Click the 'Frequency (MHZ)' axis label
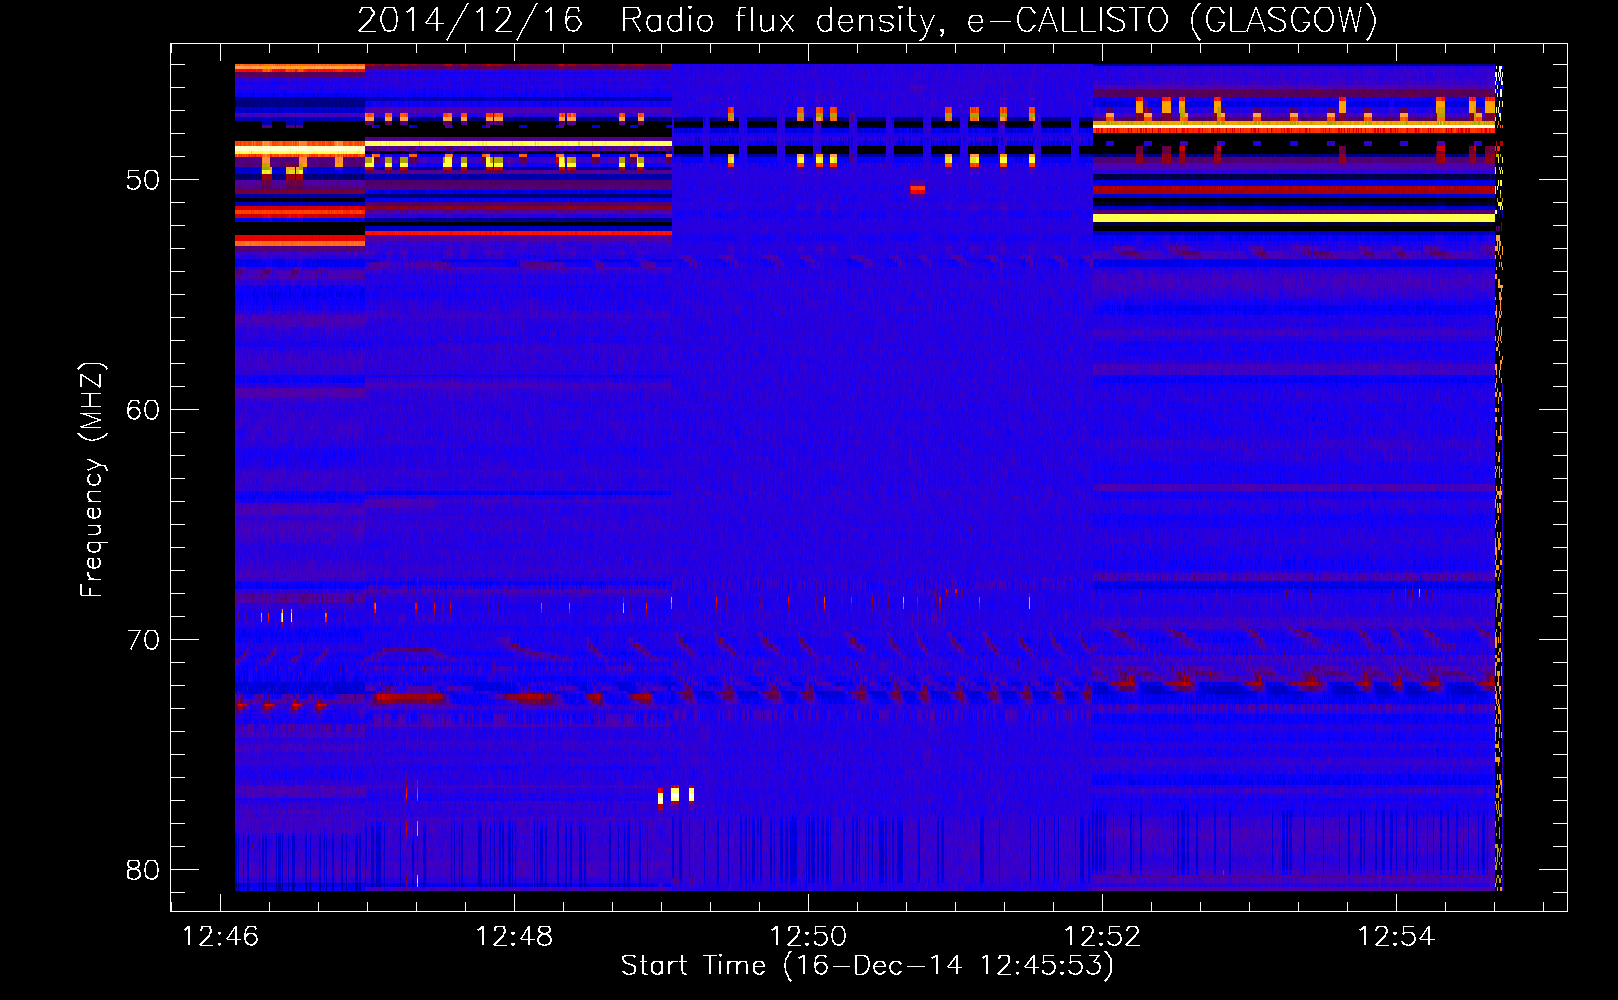 [91, 480]
